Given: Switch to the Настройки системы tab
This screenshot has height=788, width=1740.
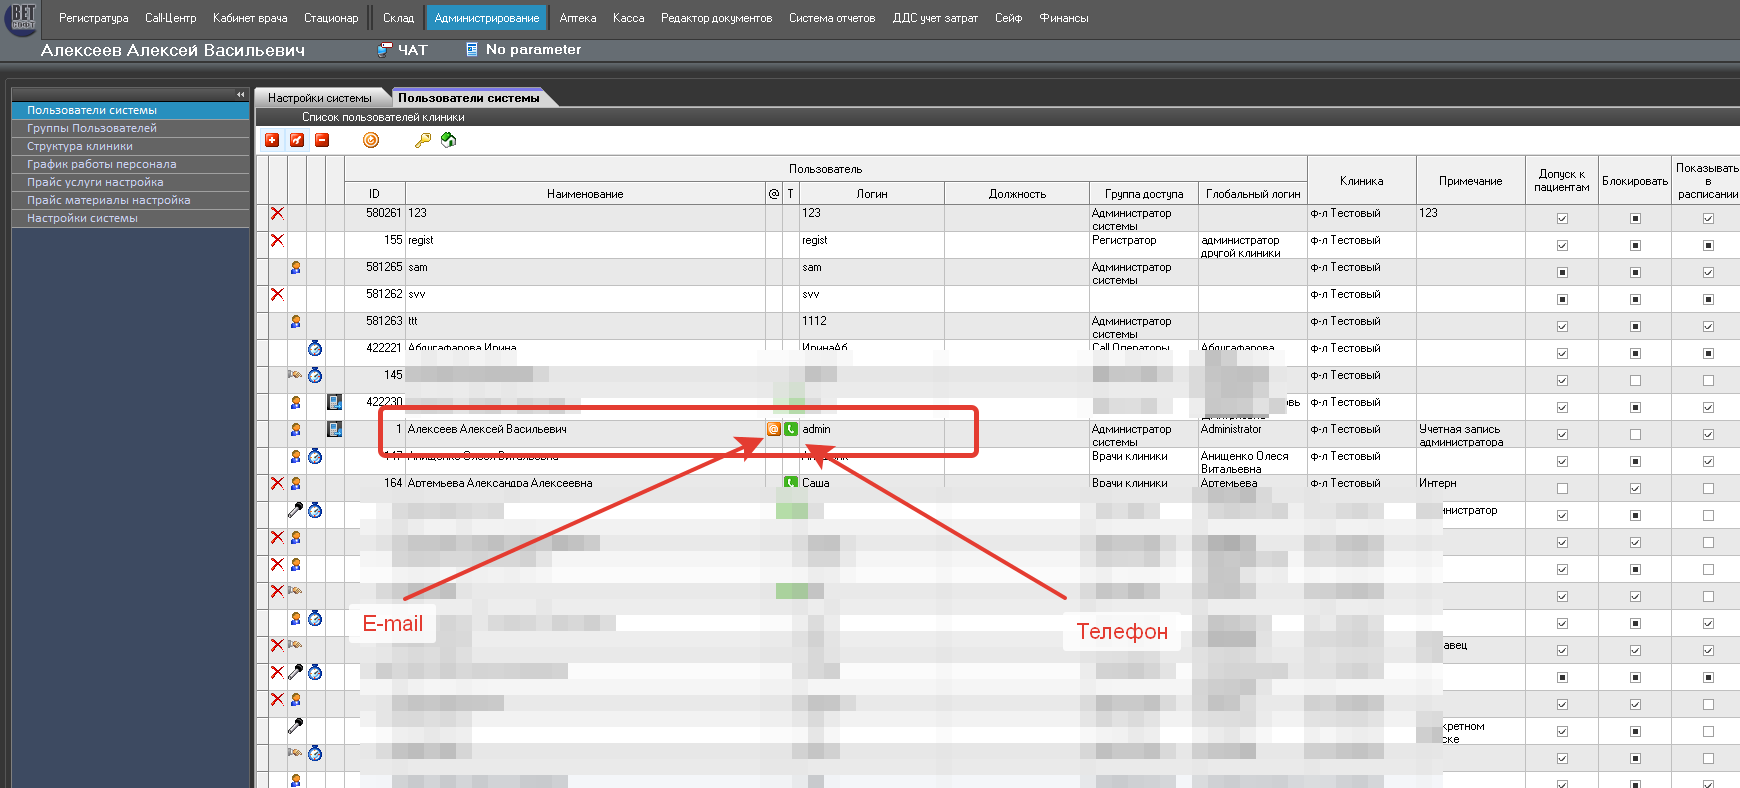Looking at the screenshot, I should pos(319,98).
